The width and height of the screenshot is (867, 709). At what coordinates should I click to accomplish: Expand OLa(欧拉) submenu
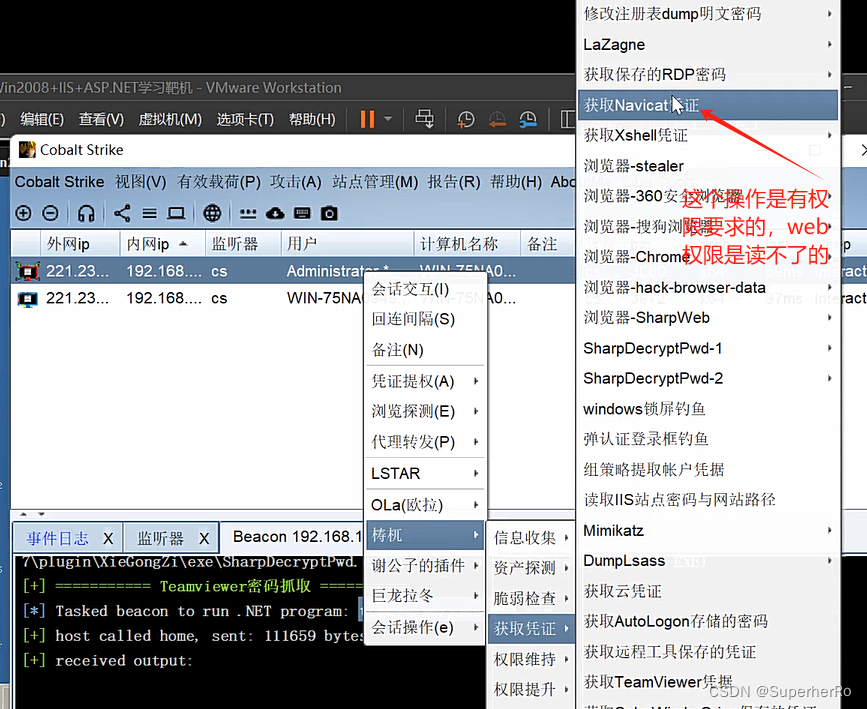click(425, 505)
